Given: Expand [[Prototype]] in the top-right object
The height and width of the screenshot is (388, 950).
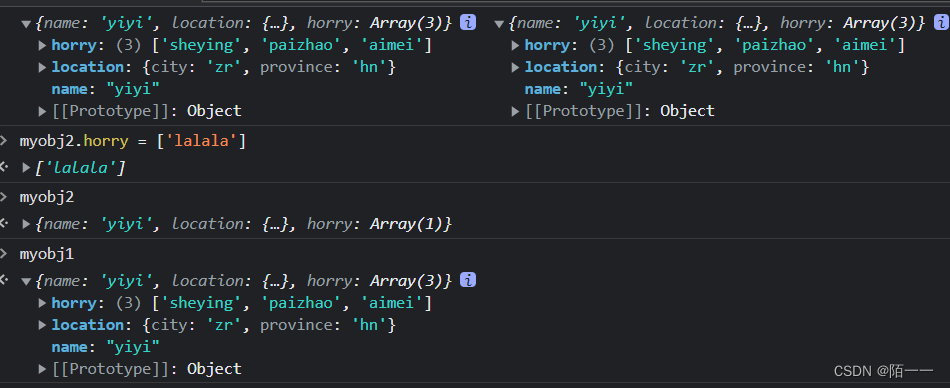Looking at the screenshot, I should (x=516, y=111).
